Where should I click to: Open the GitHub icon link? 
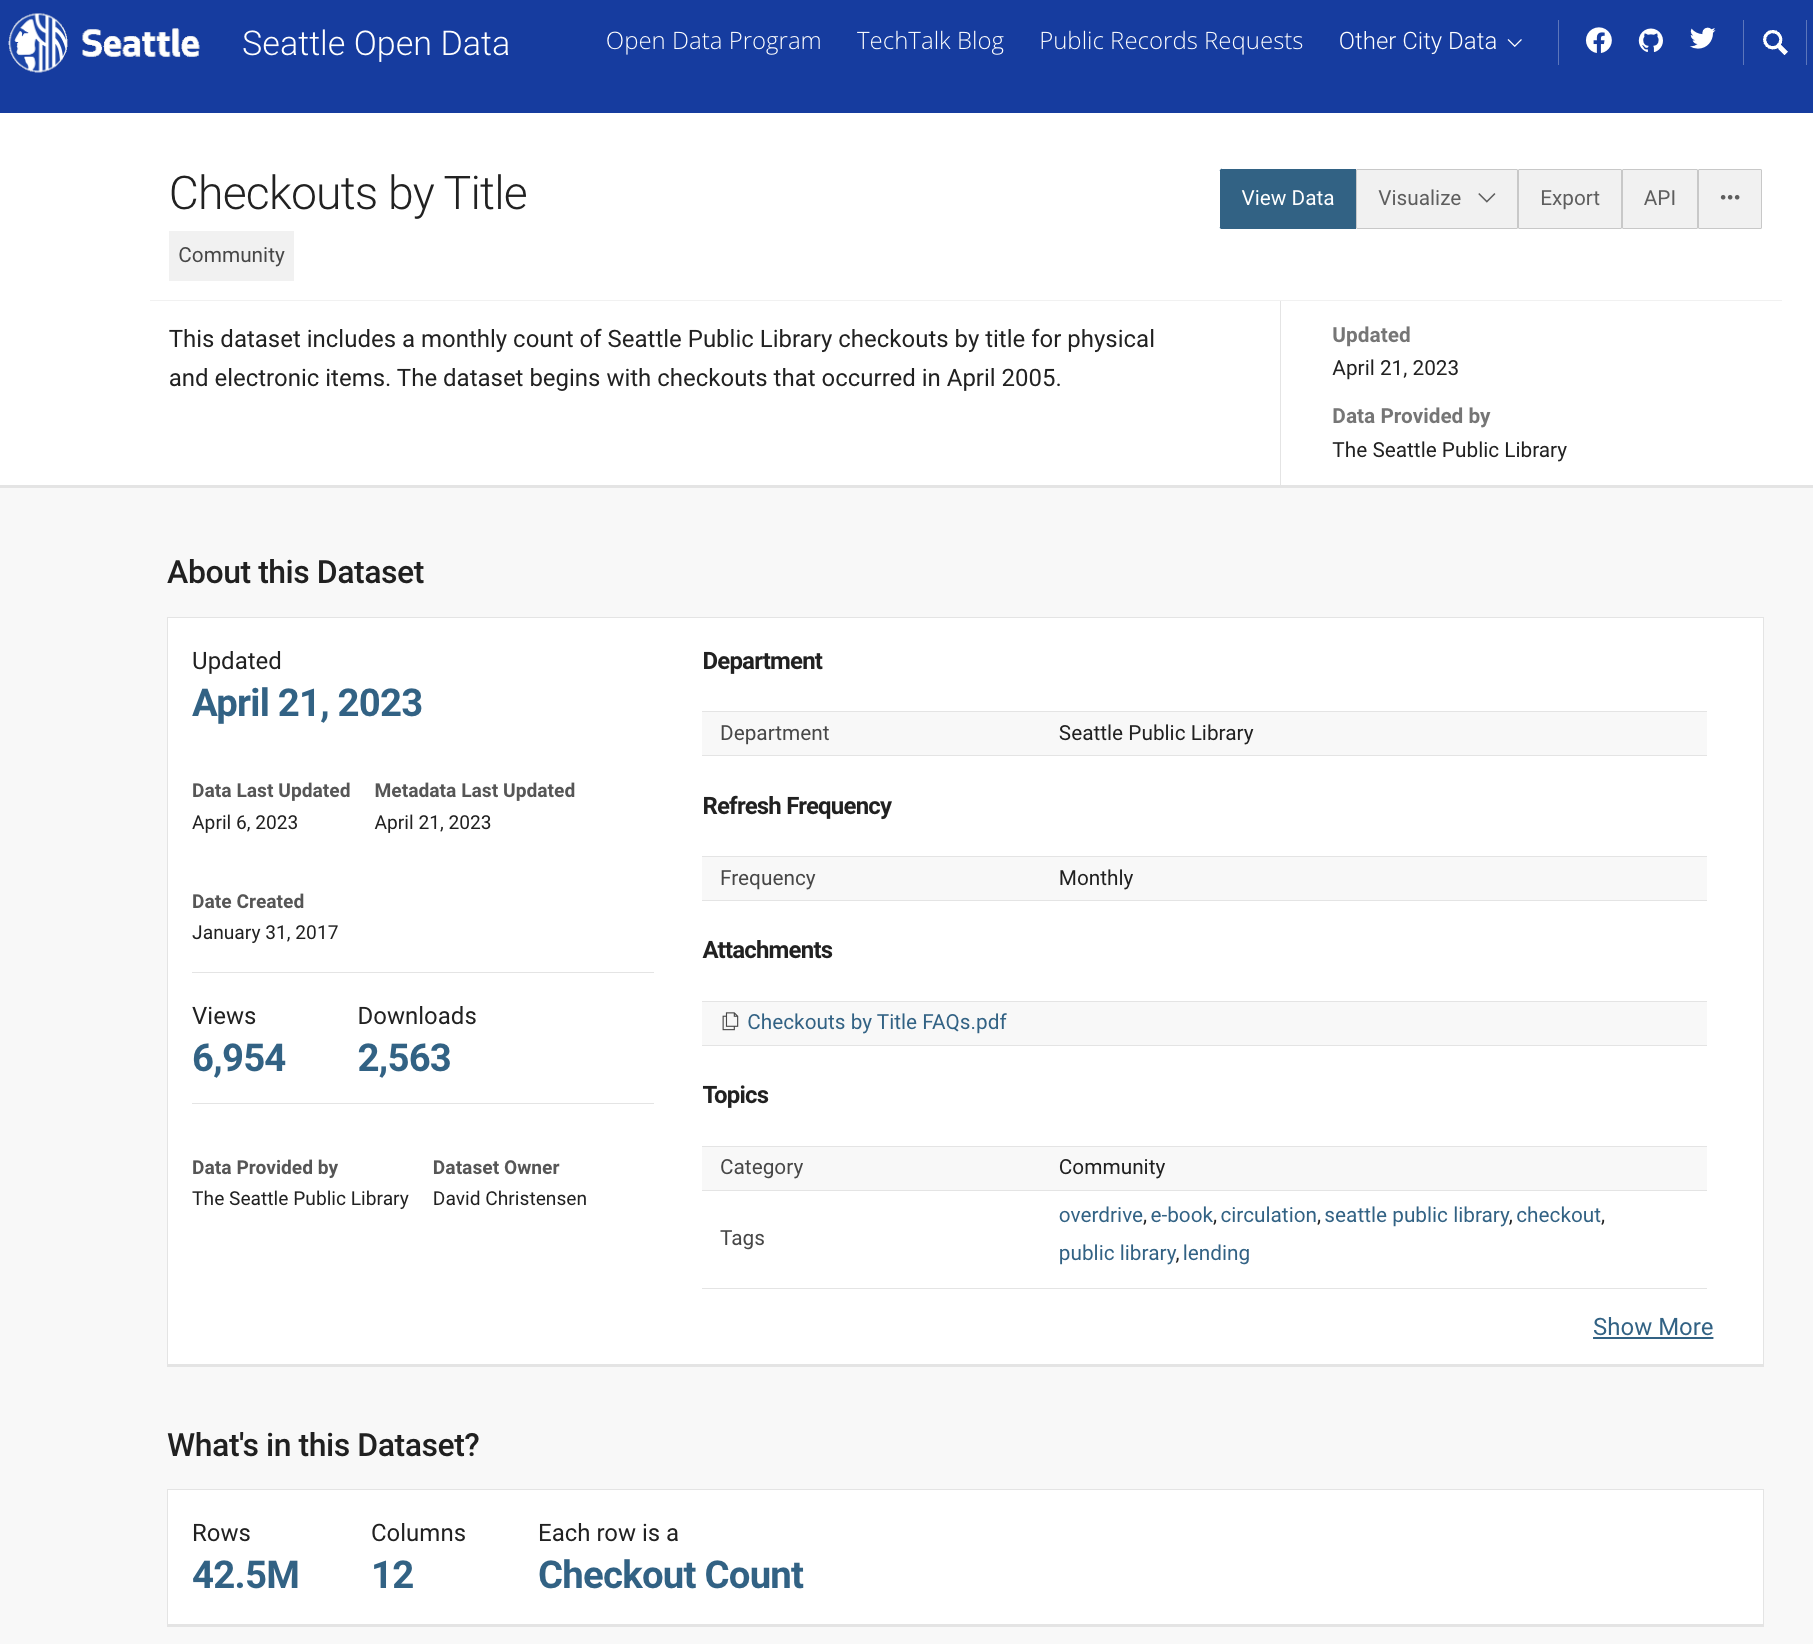coord(1650,41)
